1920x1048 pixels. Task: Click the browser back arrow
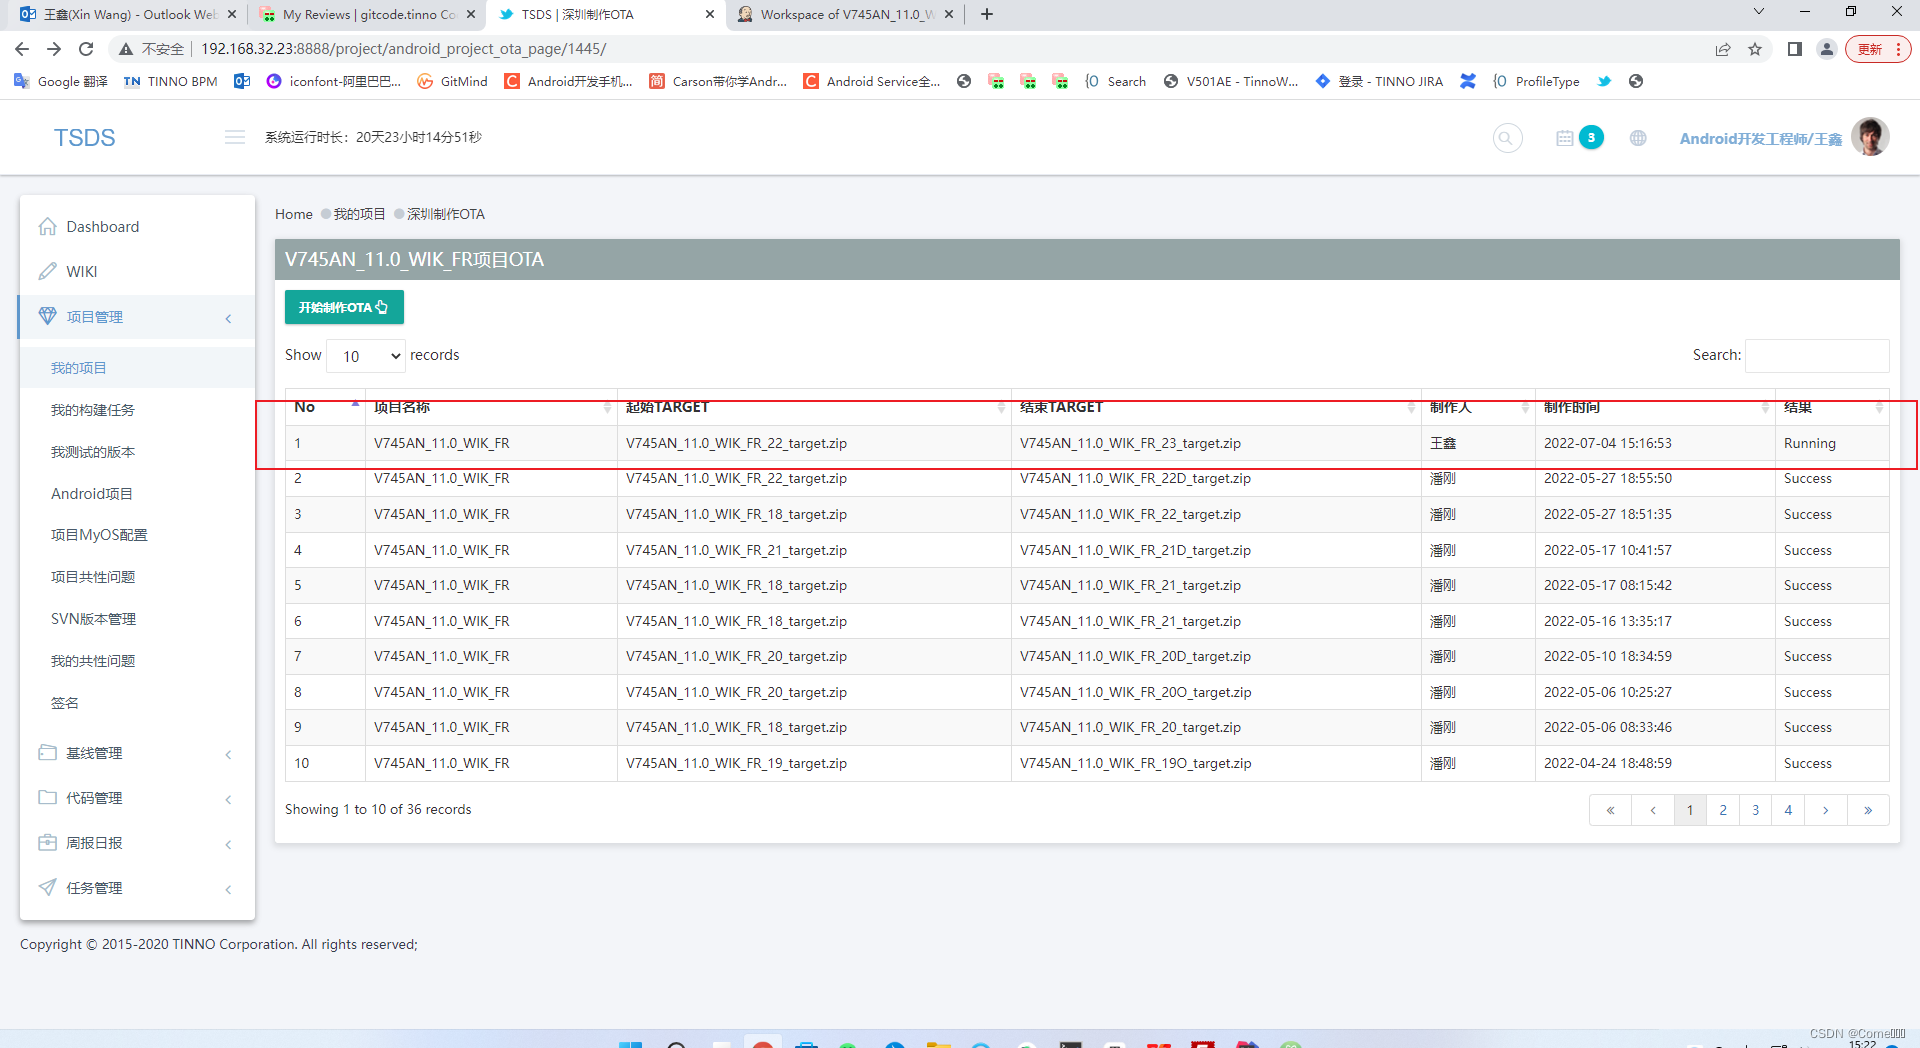[x=22, y=49]
